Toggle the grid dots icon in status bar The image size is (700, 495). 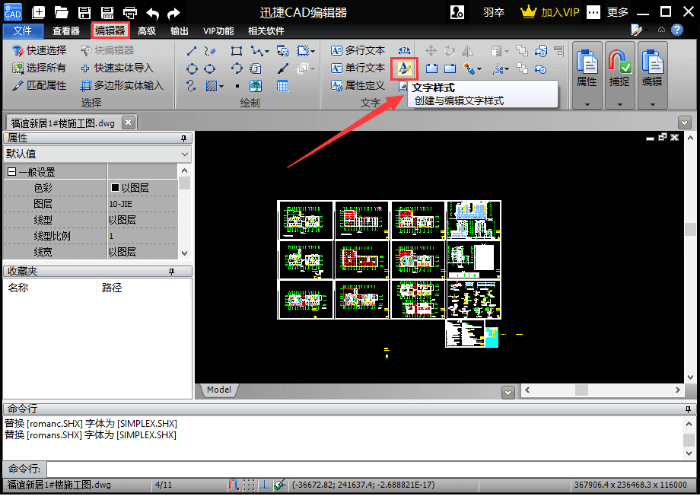(249, 485)
